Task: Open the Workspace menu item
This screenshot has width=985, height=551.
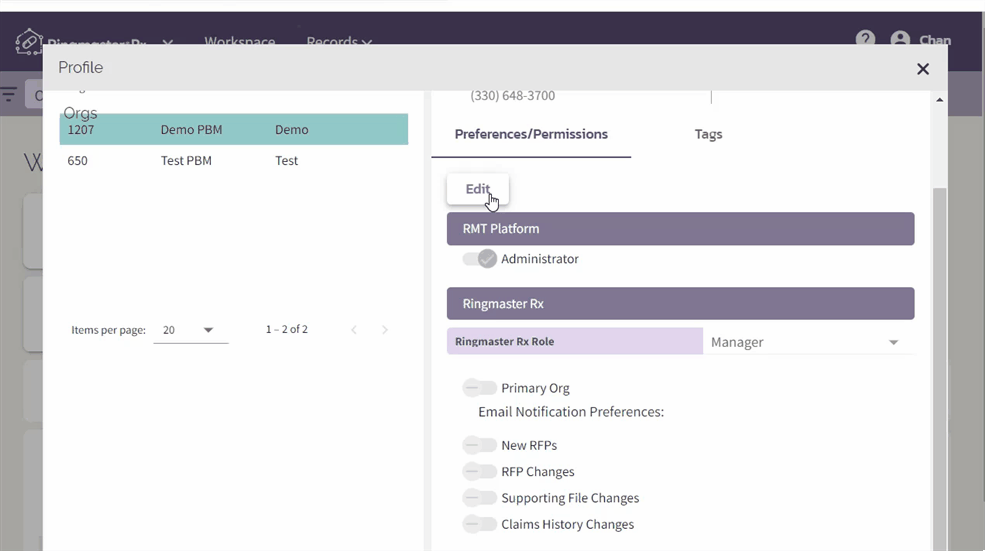Action: click(239, 41)
